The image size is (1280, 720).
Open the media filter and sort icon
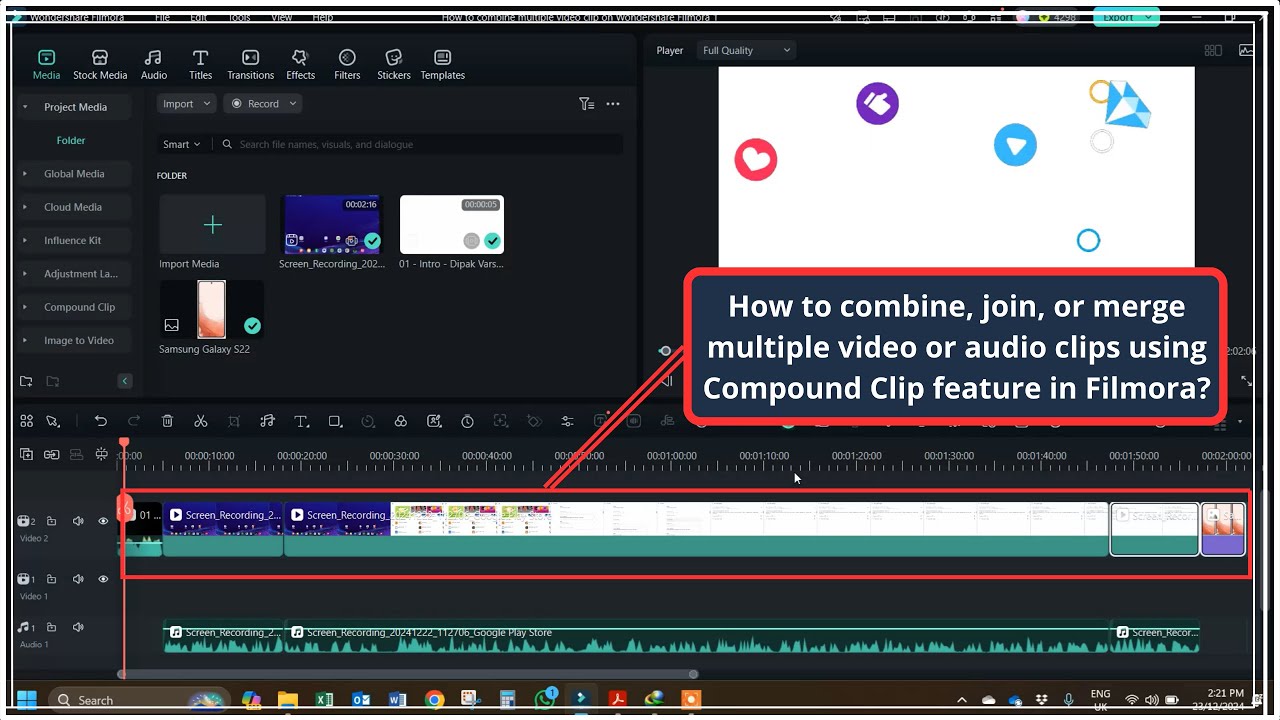(587, 104)
